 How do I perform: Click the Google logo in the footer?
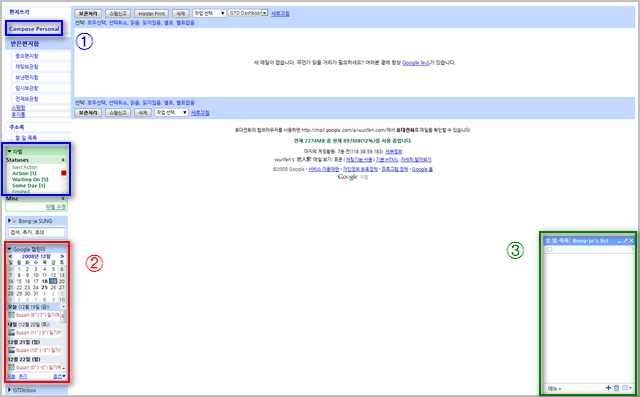coord(348,177)
